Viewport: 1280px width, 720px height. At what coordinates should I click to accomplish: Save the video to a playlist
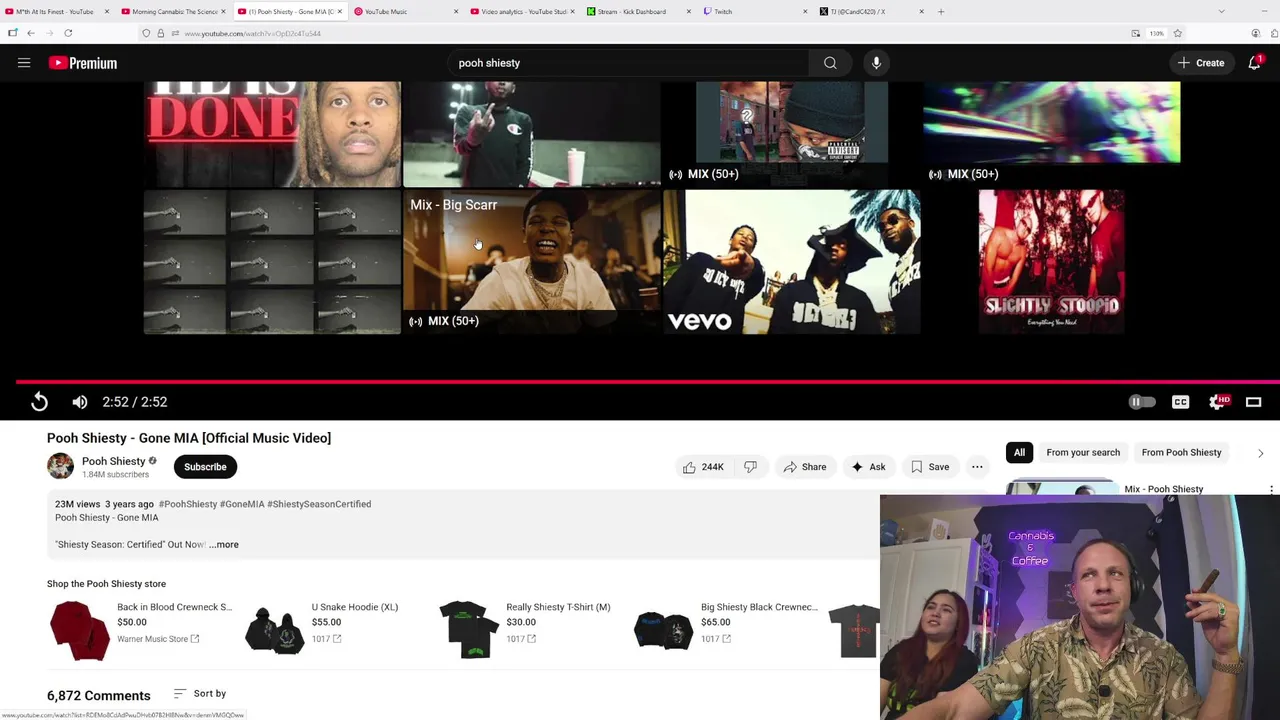coord(929,467)
